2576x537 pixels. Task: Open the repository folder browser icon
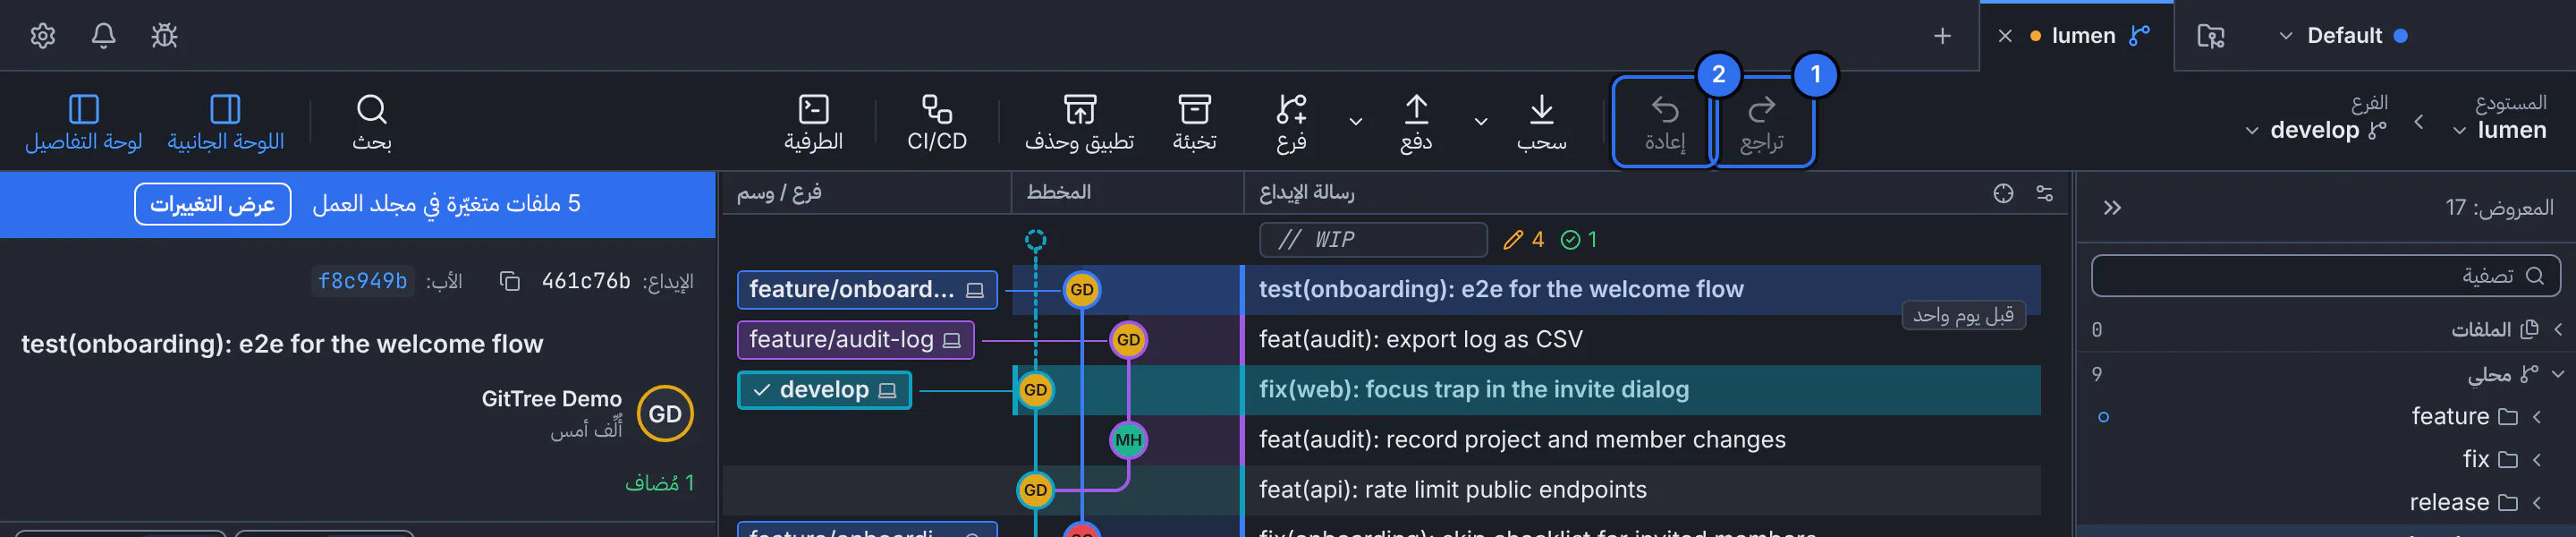(x=2210, y=36)
